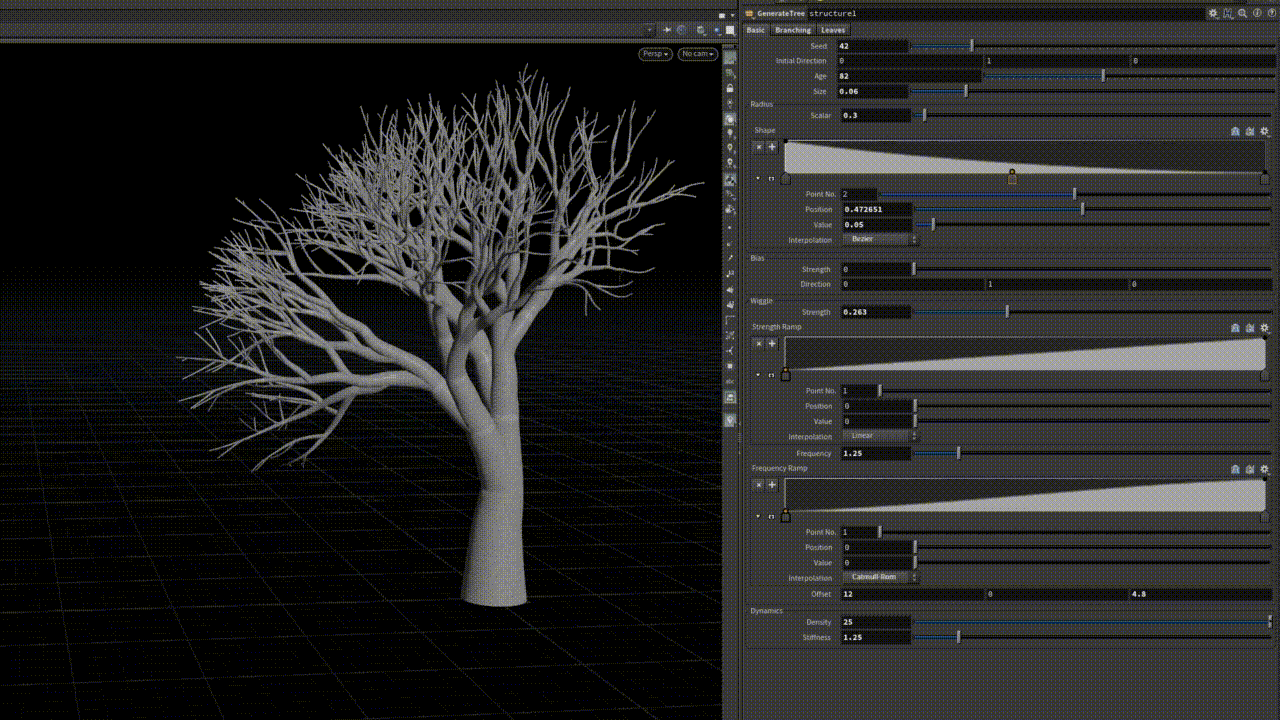Click the plus button on Frequency Ramp
The image size is (1280, 720).
[772, 485]
